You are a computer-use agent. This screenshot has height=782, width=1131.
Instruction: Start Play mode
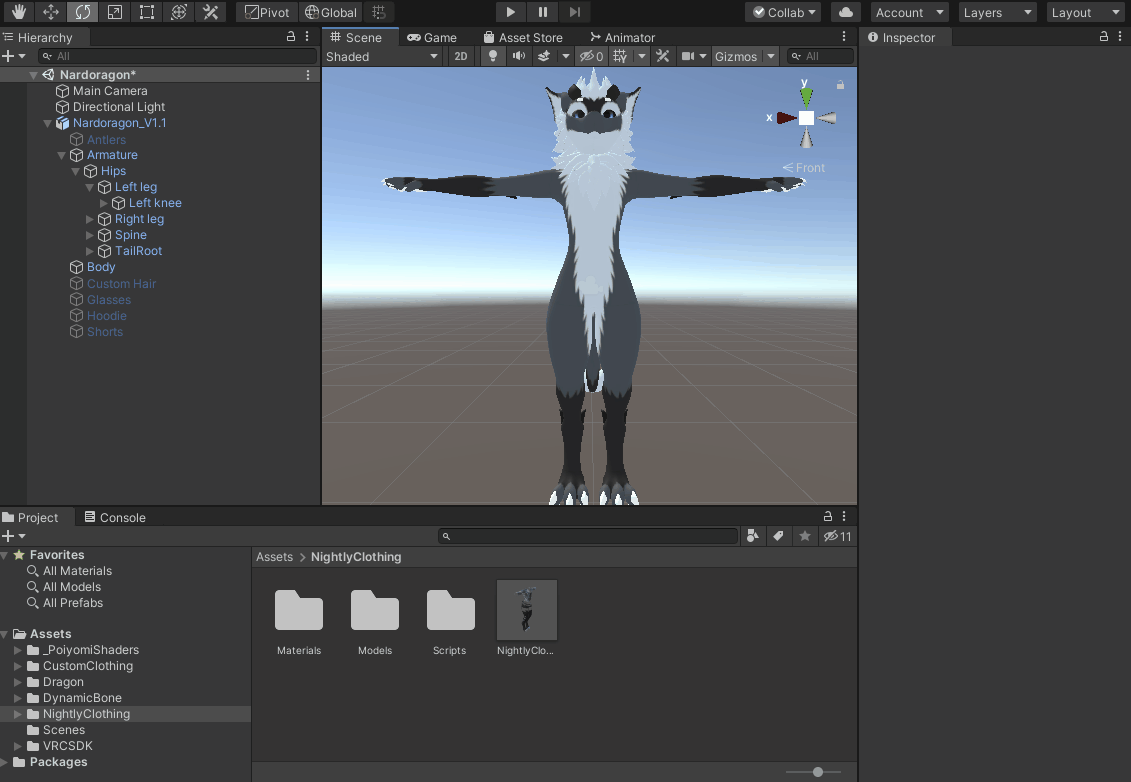(511, 12)
